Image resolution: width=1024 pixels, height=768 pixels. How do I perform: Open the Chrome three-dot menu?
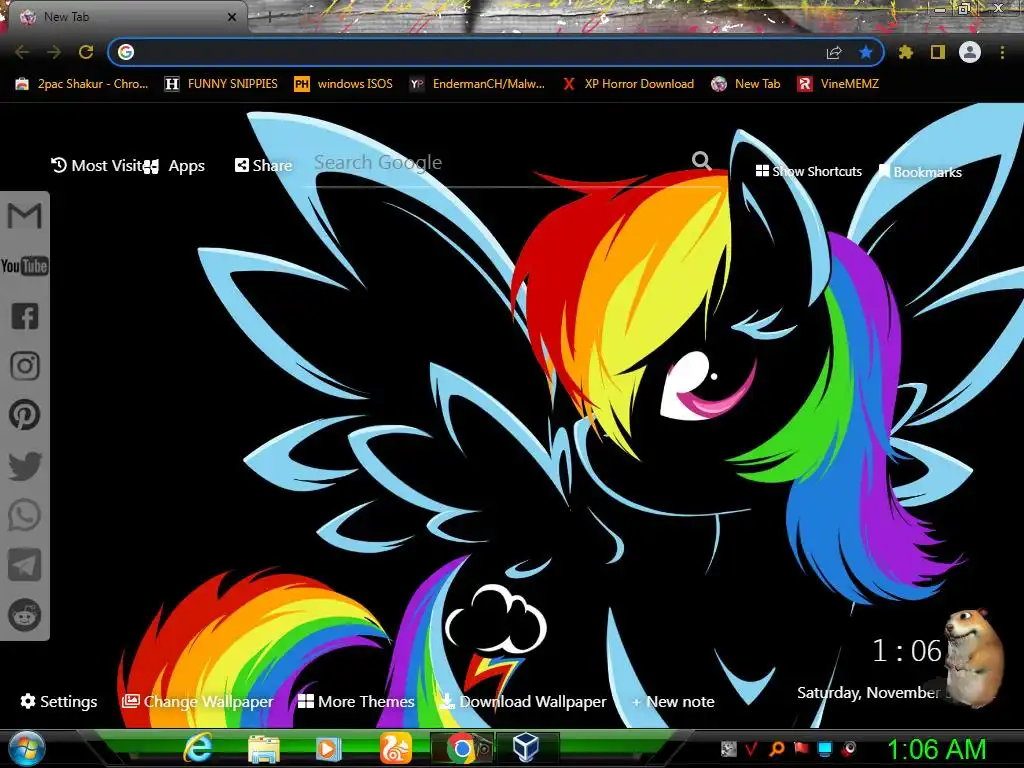click(1002, 52)
